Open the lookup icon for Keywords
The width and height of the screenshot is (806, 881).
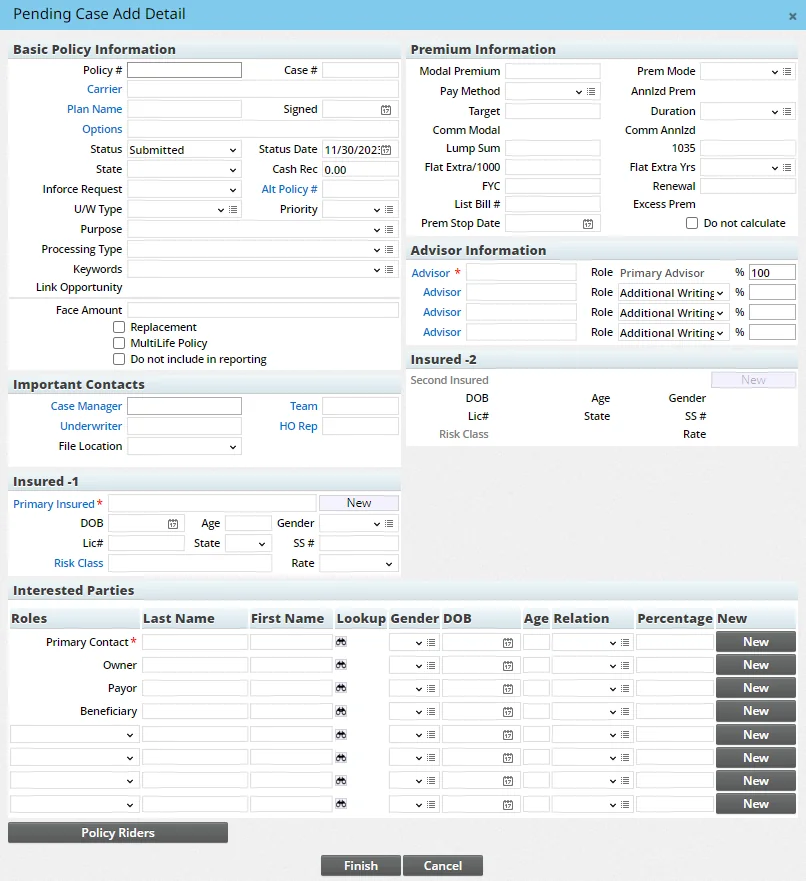point(390,268)
